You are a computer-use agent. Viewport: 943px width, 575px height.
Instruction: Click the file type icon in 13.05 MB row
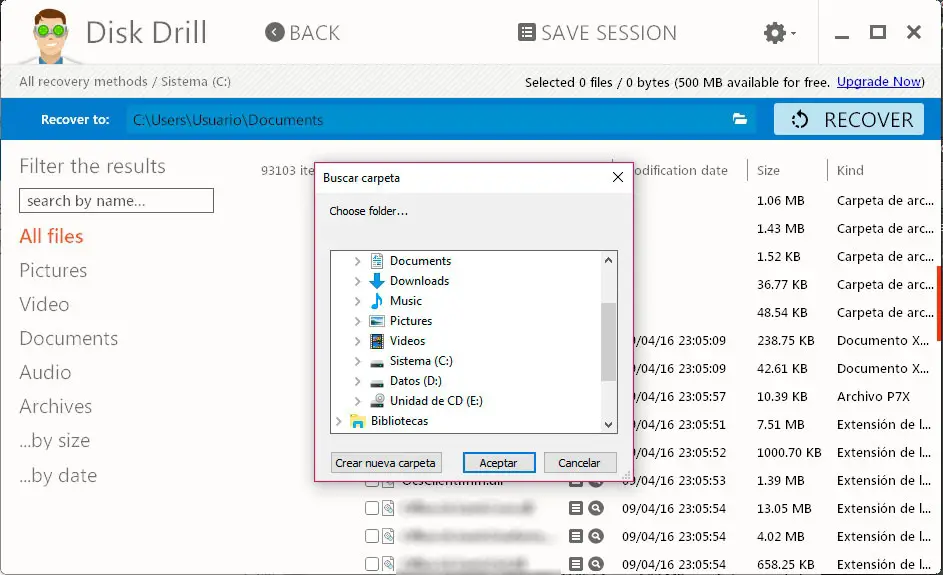point(389,508)
